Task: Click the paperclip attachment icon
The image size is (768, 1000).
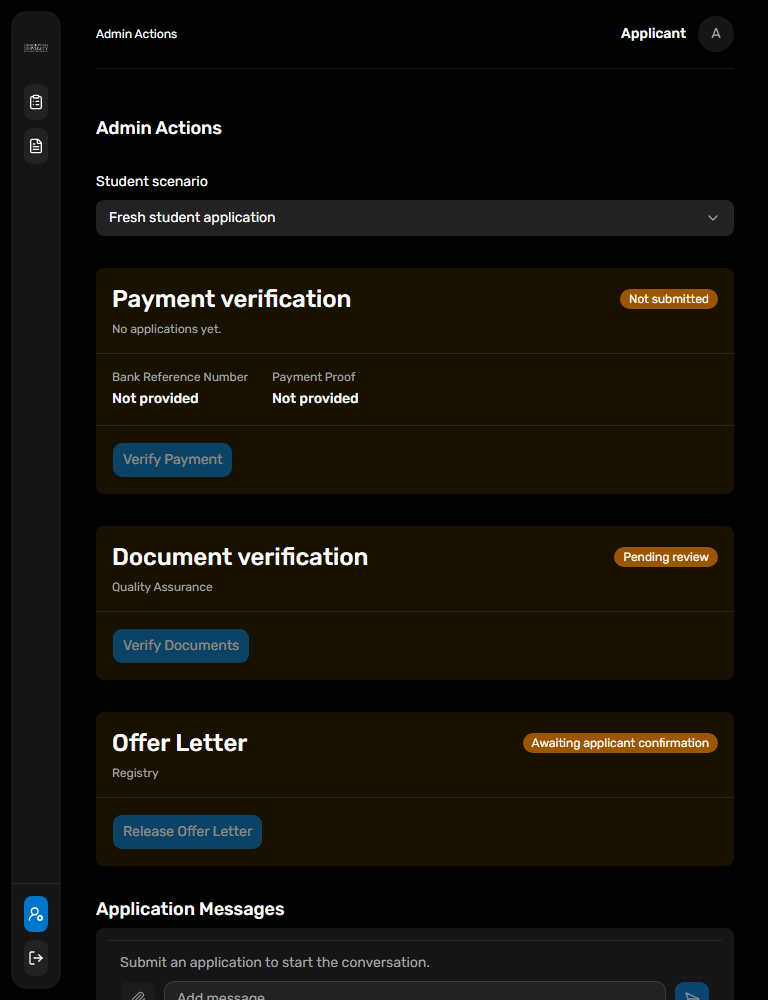Action: coord(138,994)
